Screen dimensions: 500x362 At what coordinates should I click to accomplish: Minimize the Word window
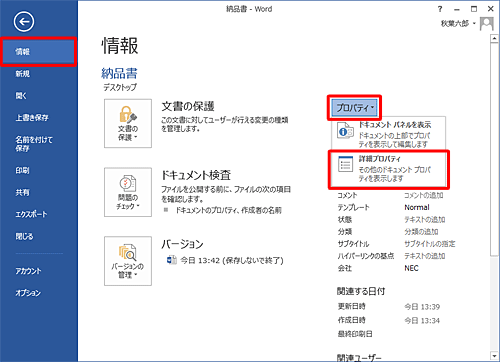(457, 9)
